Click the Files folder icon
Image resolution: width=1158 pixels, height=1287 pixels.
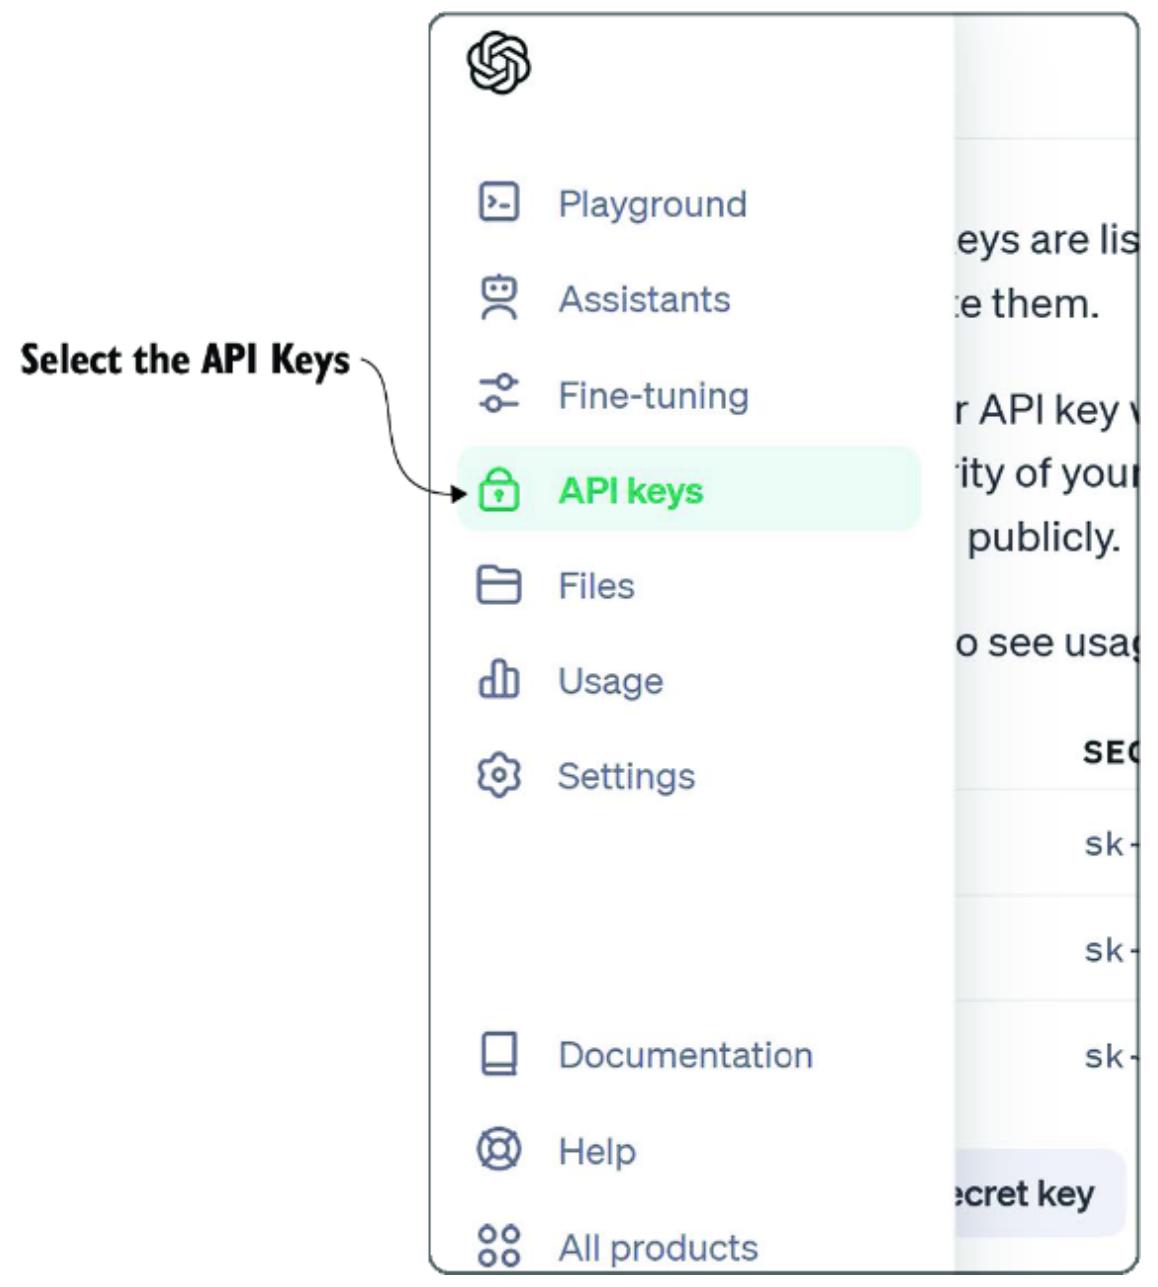click(499, 585)
